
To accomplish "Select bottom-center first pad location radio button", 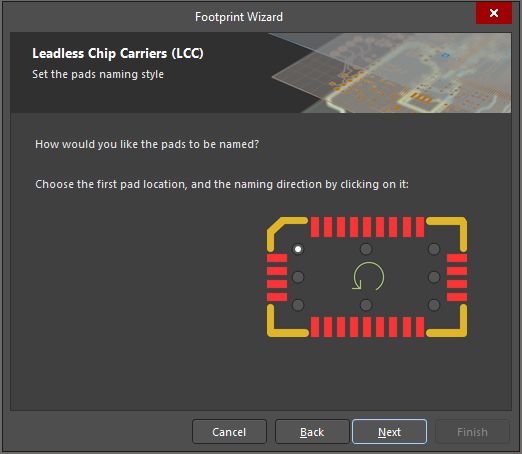I will 366,305.
